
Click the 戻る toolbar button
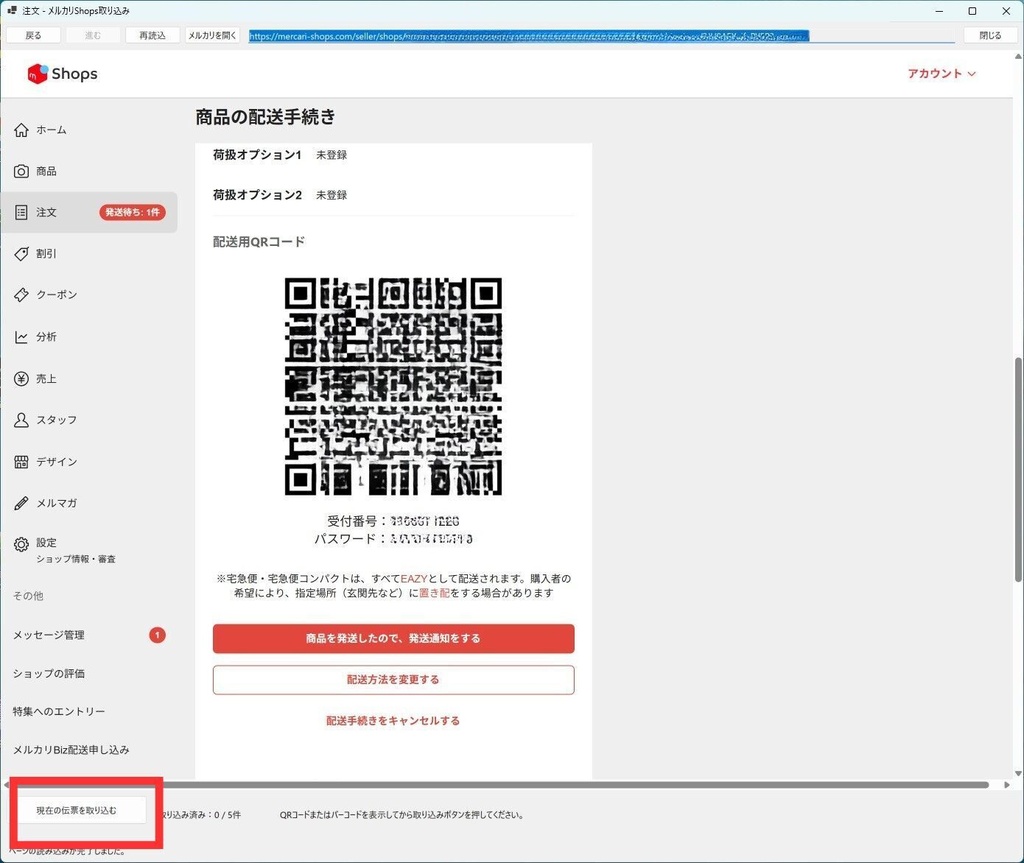tap(33, 35)
